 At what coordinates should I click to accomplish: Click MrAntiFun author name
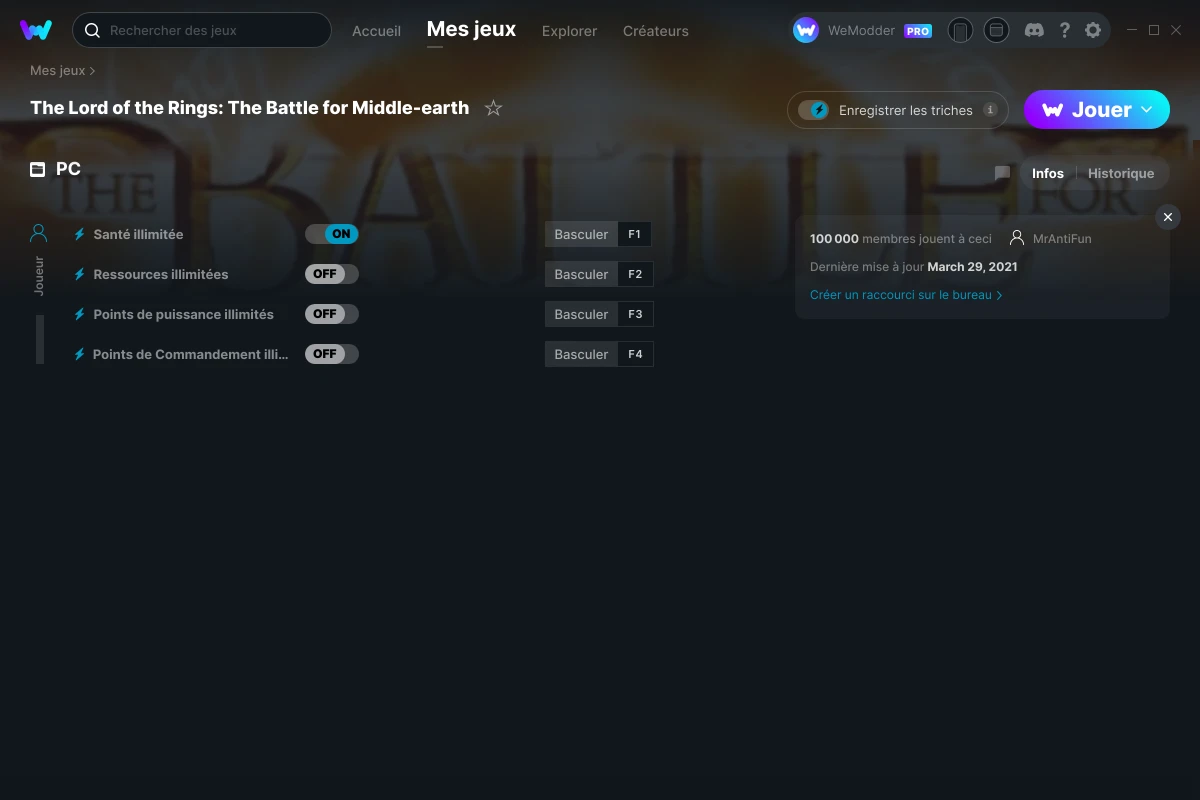[1062, 239]
